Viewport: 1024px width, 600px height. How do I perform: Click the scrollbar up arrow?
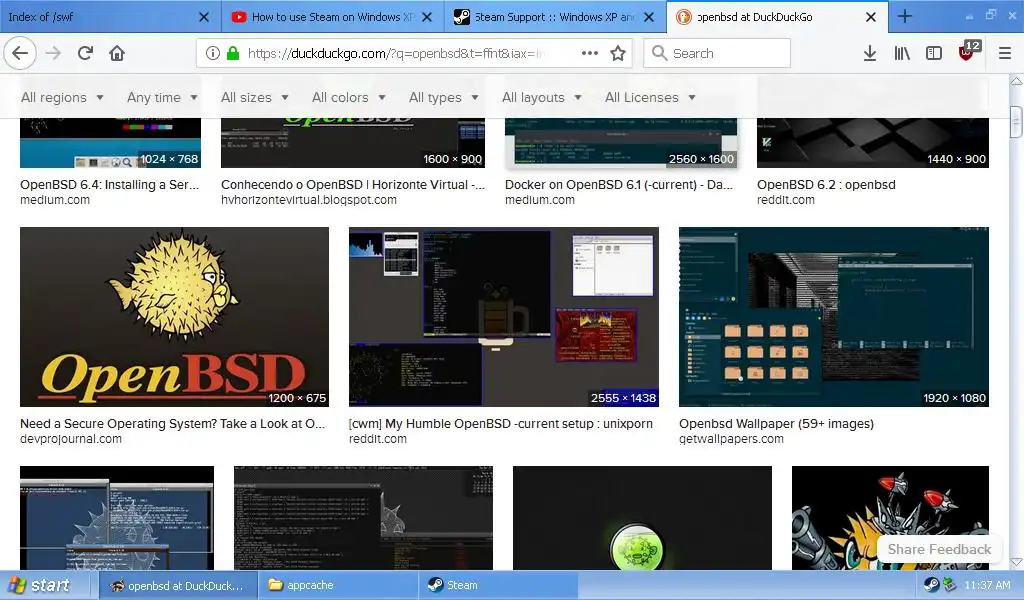click(x=1016, y=82)
